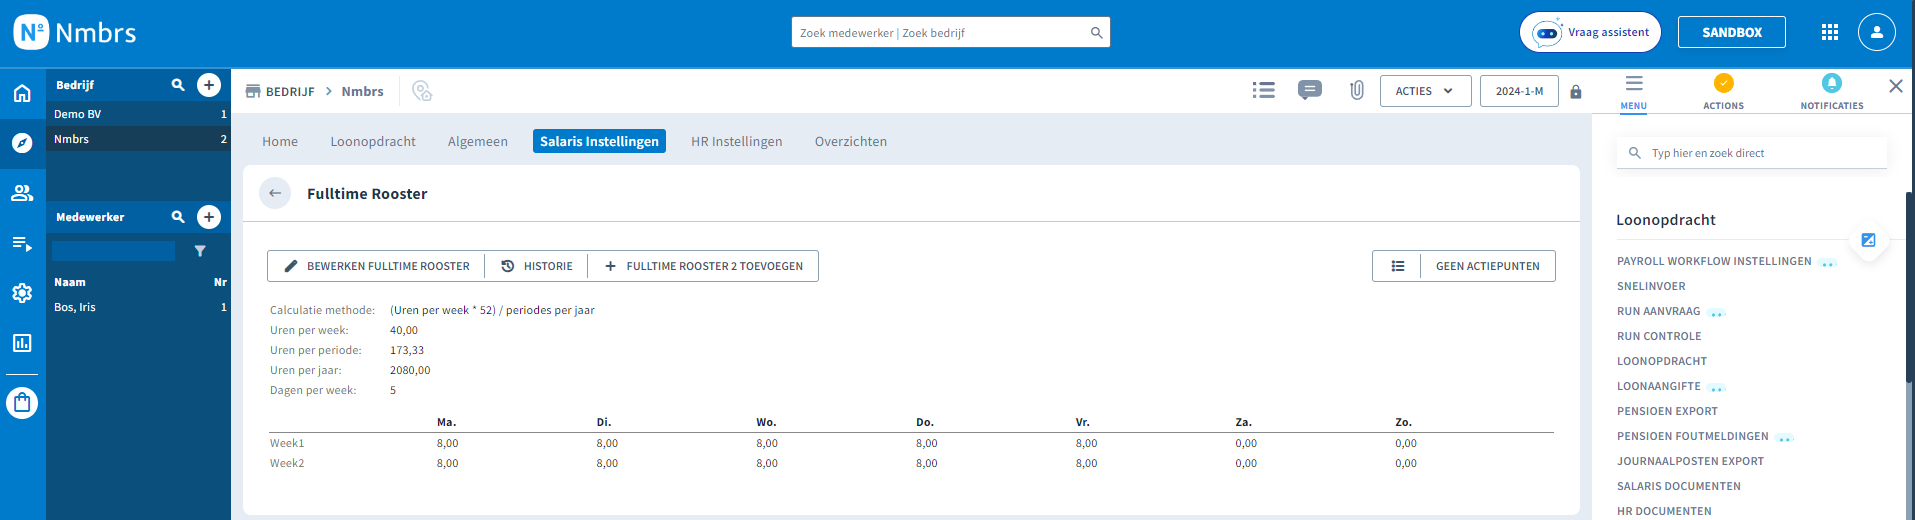The image size is (1915, 520).
Task: Open the playlist run icon in sidebar
Action: coord(22,243)
